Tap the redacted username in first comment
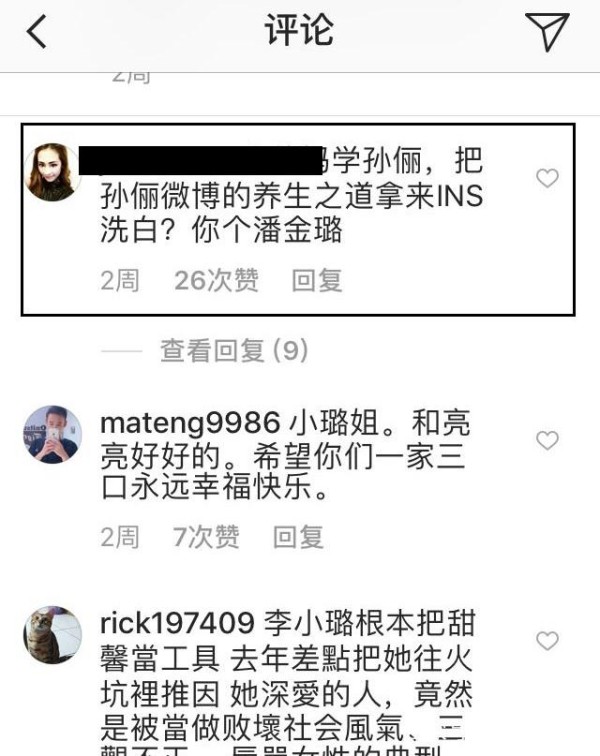 coord(200,160)
